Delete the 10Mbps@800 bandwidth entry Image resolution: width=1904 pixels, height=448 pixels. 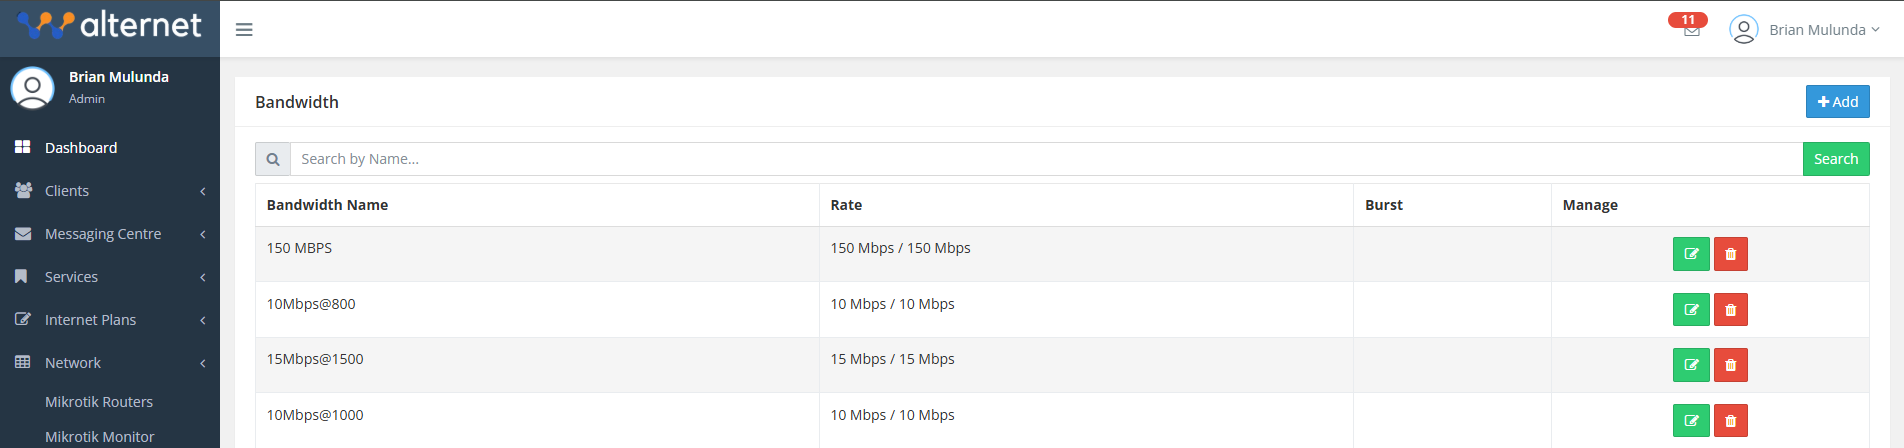[x=1730, y=310]
